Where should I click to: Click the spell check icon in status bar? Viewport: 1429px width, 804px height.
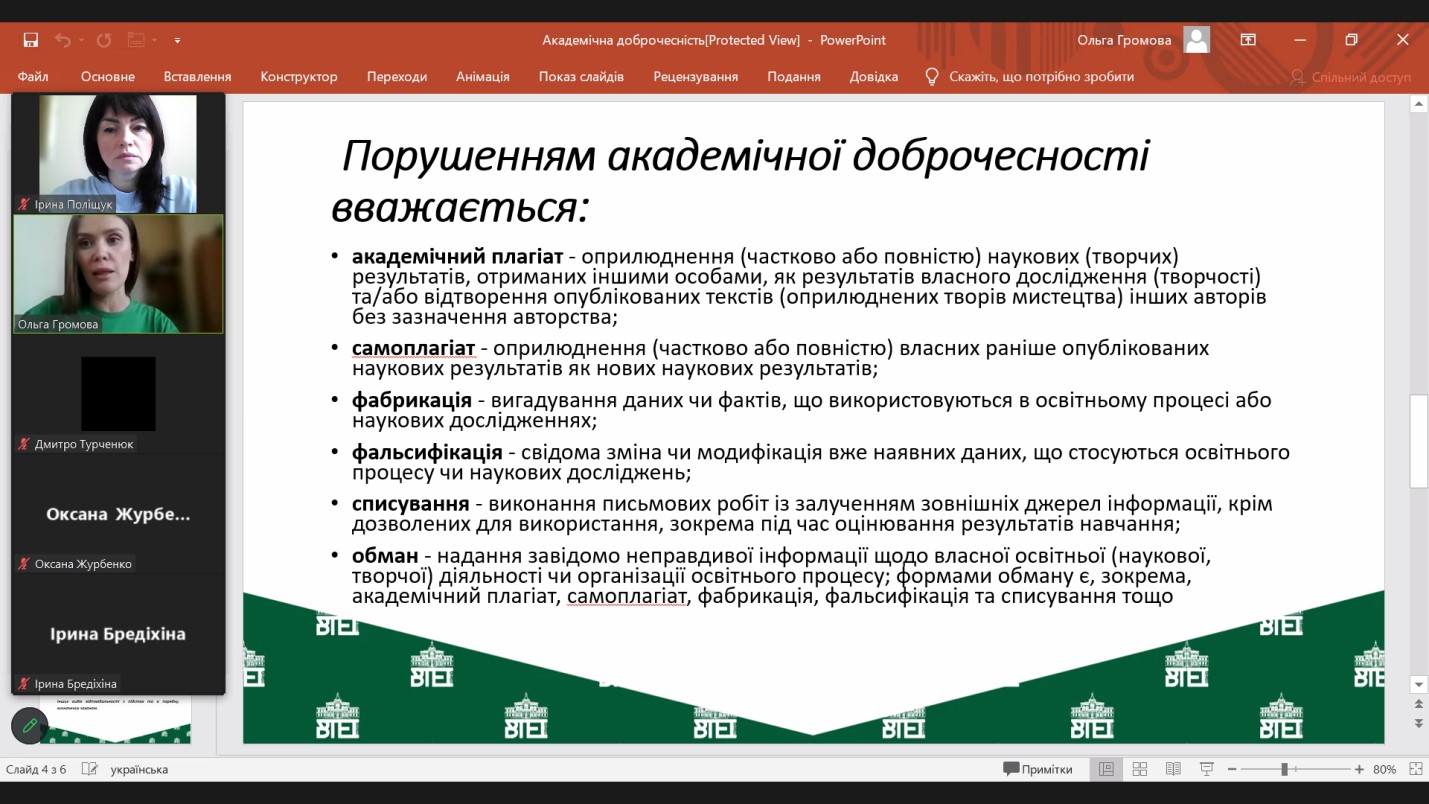pyautogui.click(x=90, y=769)
